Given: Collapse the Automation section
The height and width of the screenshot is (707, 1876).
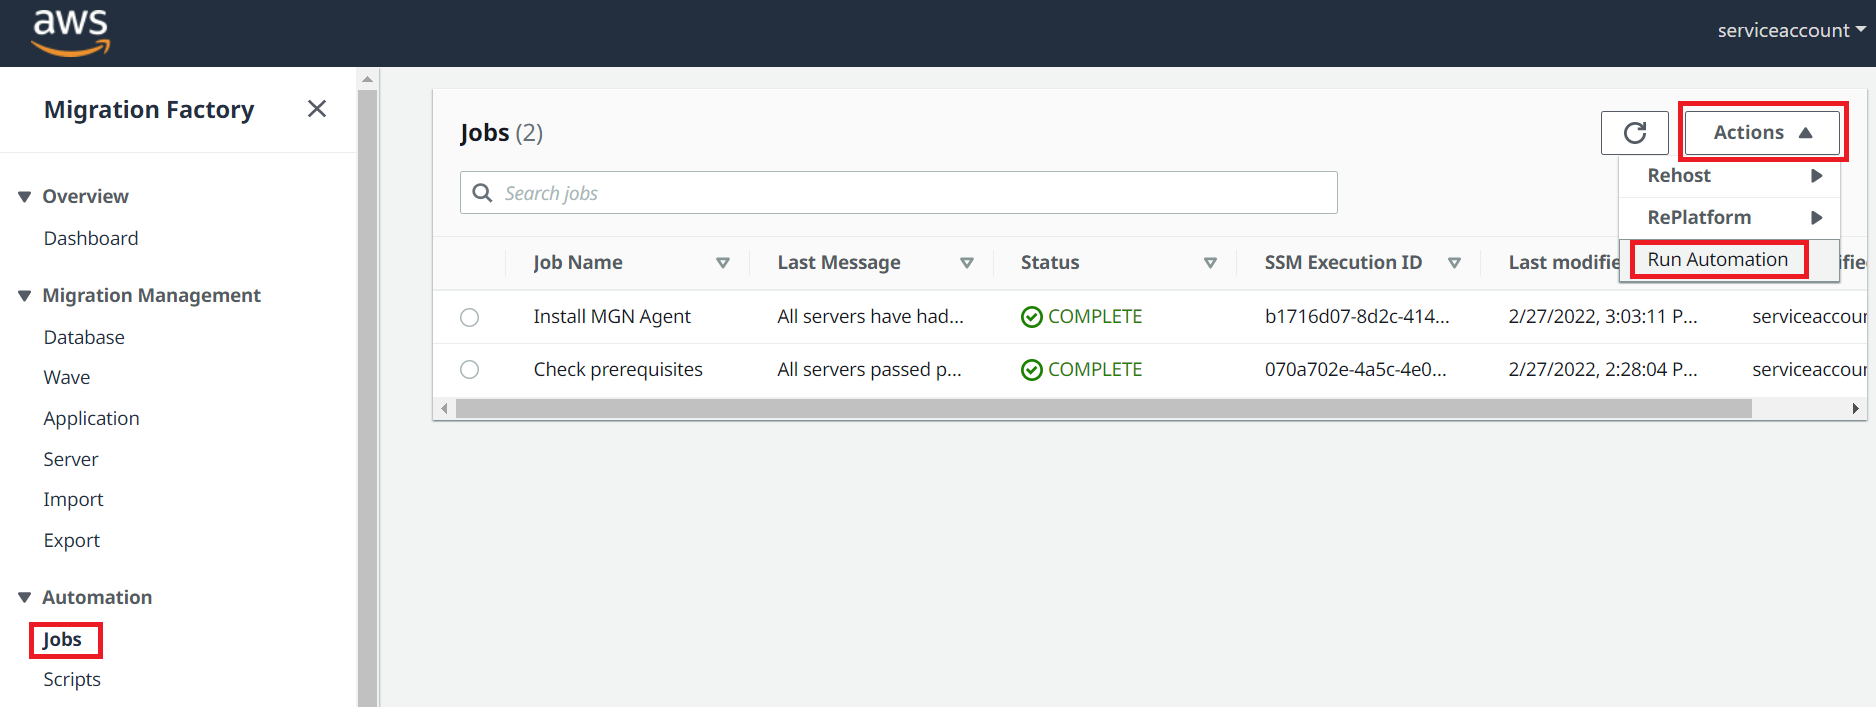Looking at the screenshot, I should pos(24,598).
